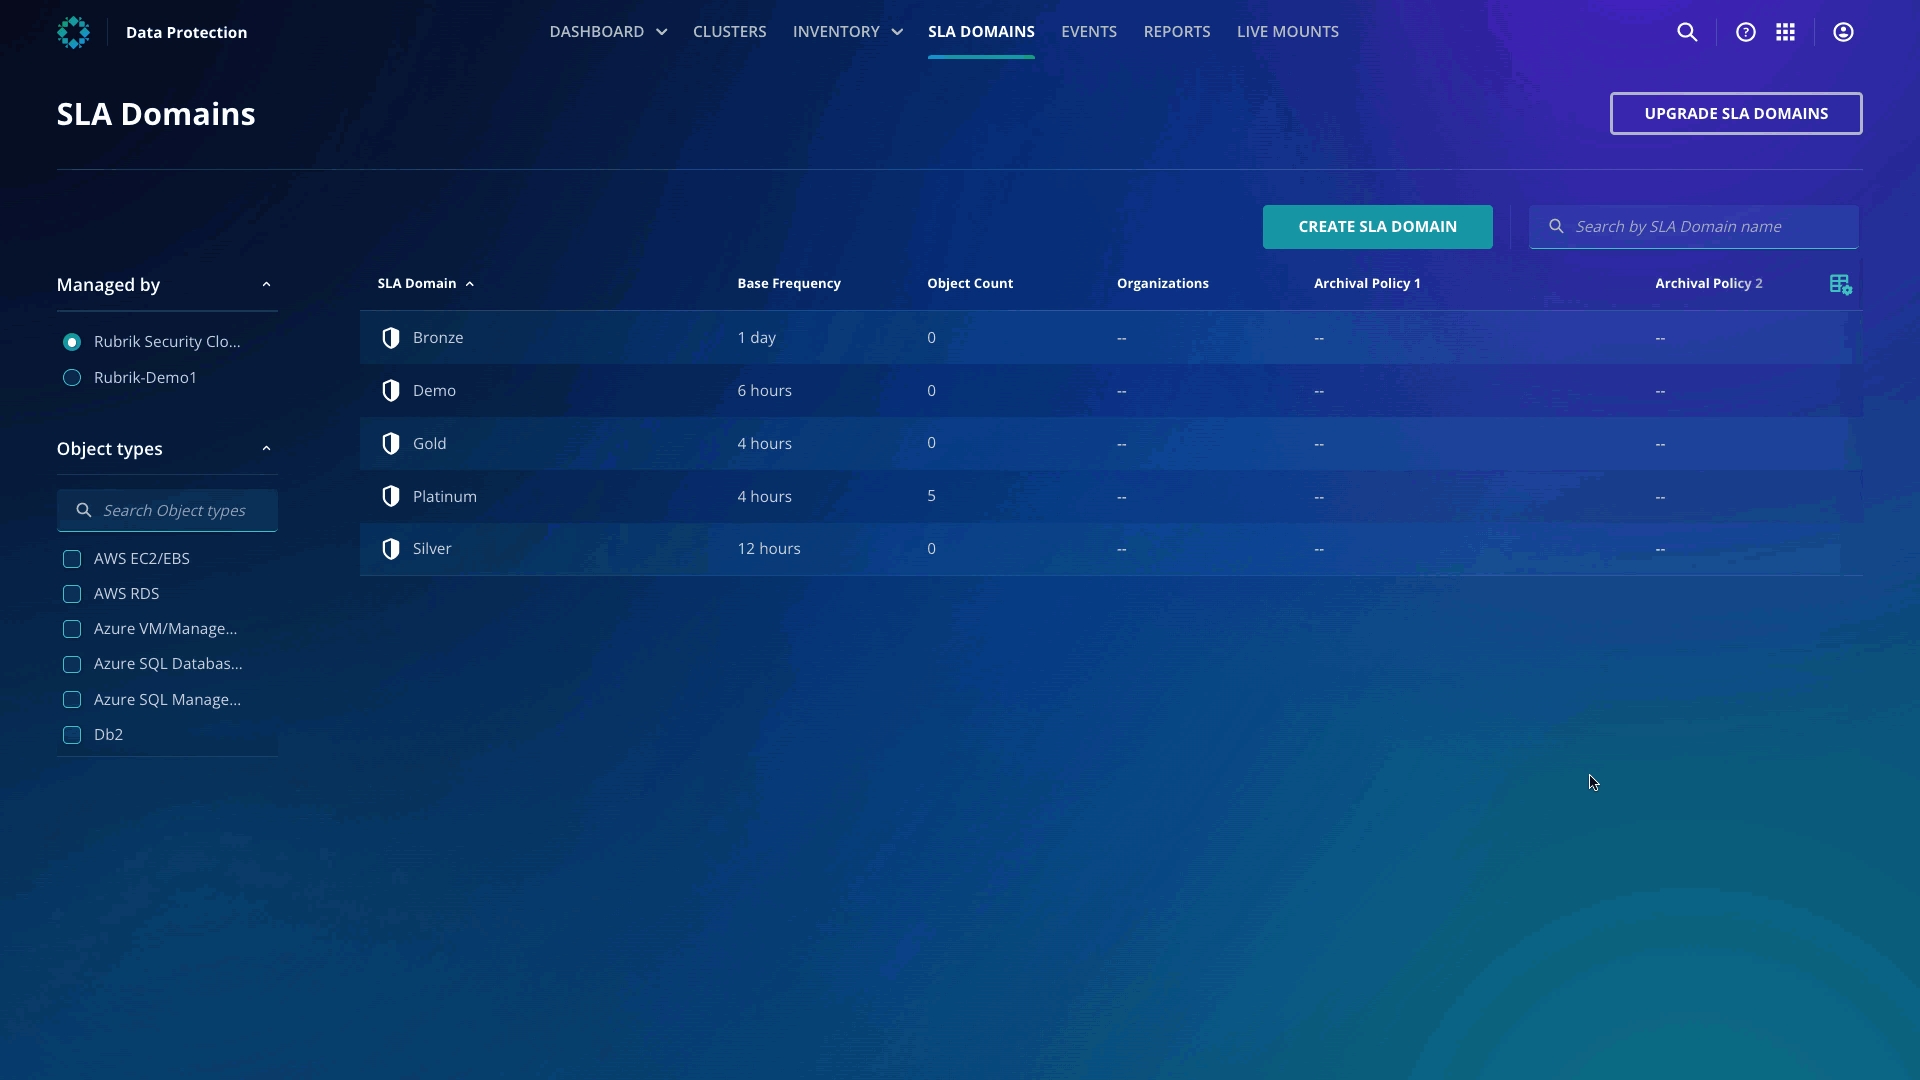
Task: Click the shield icon beside Platinum
Action: pos(391,496)
